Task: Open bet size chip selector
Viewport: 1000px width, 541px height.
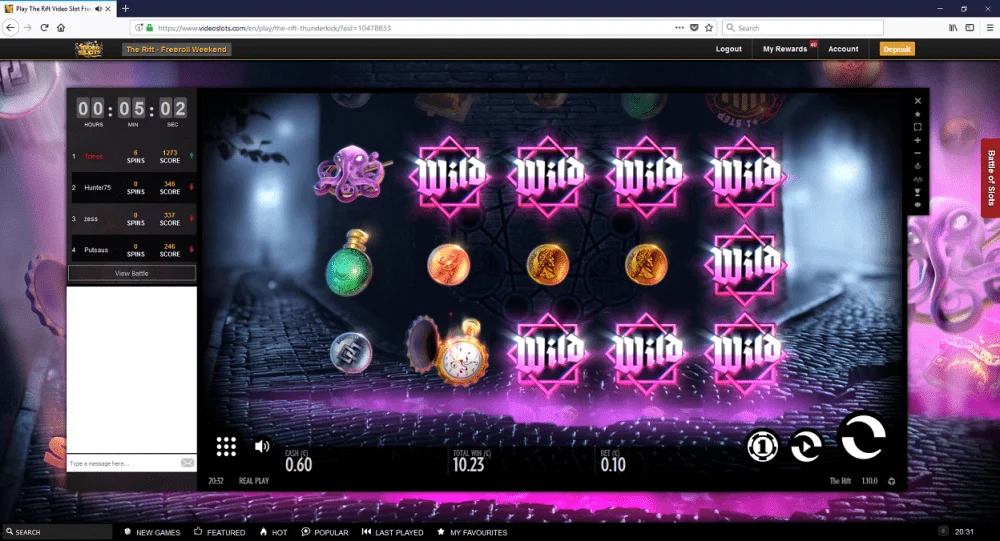Action: [x=762, y=445]
